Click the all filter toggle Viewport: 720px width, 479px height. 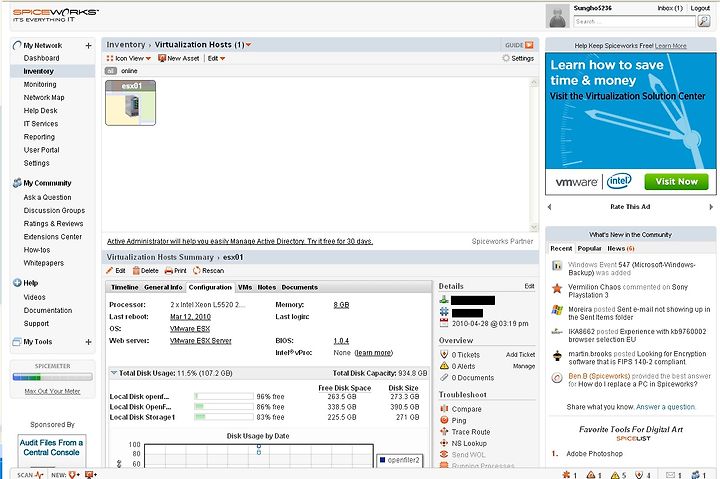point(111,71)
